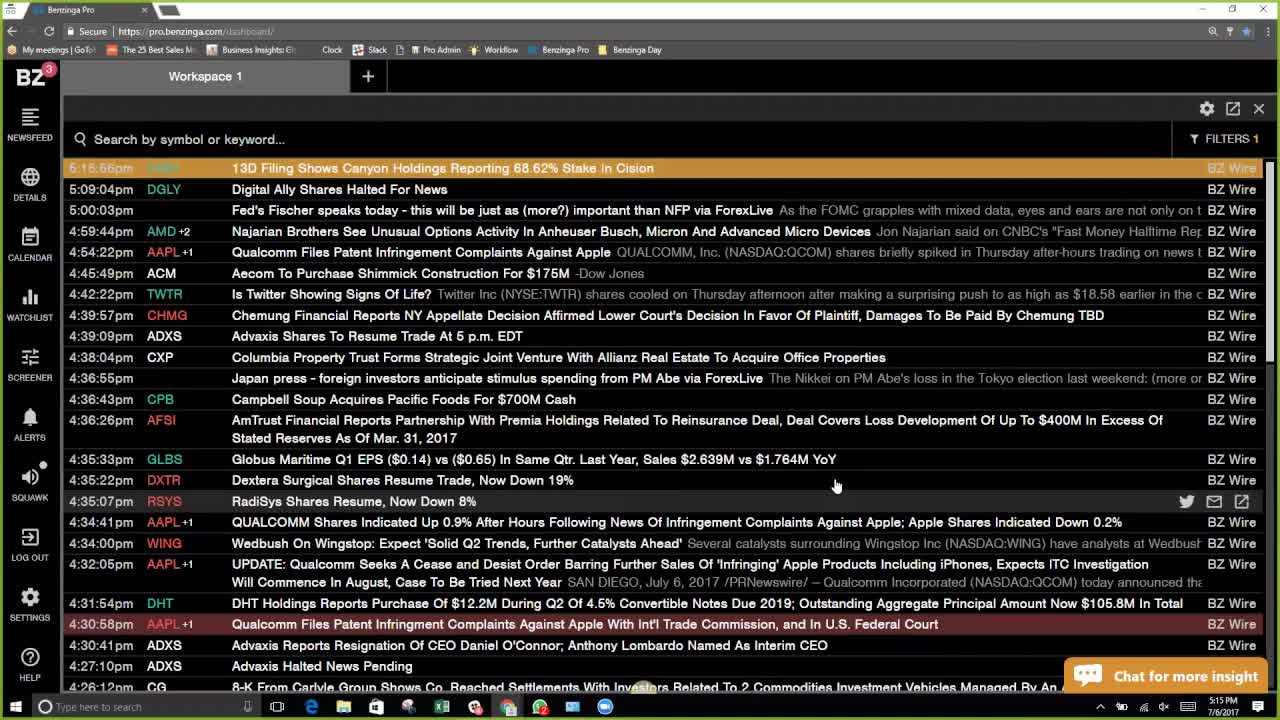Open File Explorer from the taskbar
The width and height of the screenshot is (1280, 720).
click(x=343, y=707)
